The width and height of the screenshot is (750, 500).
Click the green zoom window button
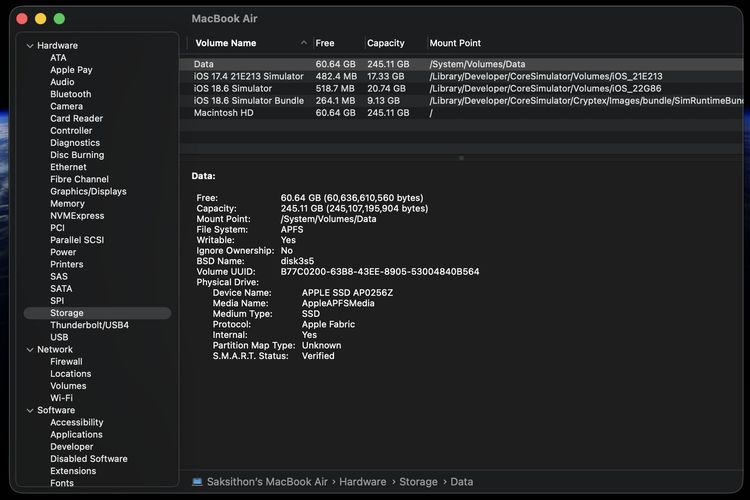[59, 19]
